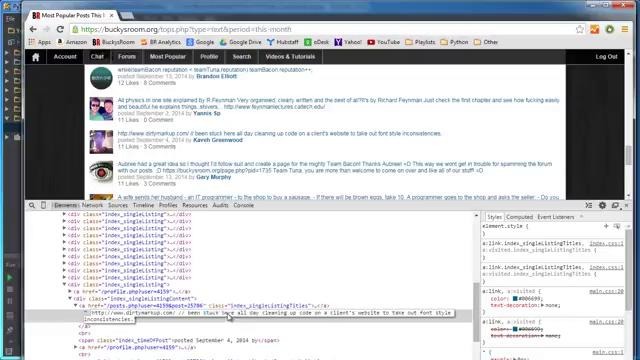The width and height of the screenshot is (640, 360).
Task: Activate DevTools inspect element magnifier icon
Action: point(32,205)
